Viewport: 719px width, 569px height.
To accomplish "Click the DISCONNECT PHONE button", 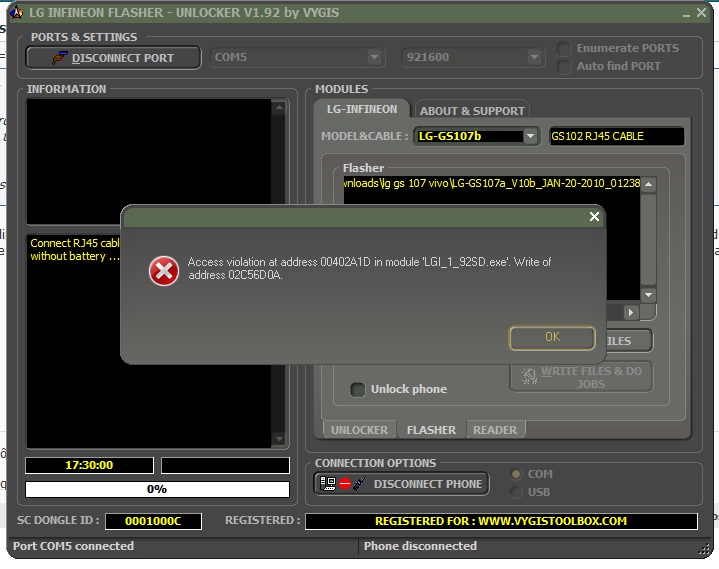I will pyautogui.click(x=401, y=484).
